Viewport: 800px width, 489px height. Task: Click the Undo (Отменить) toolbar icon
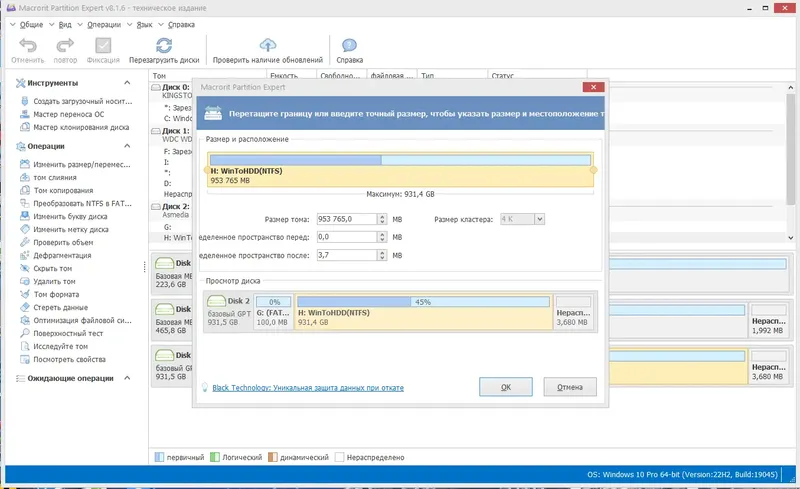(x=28, y=45)
